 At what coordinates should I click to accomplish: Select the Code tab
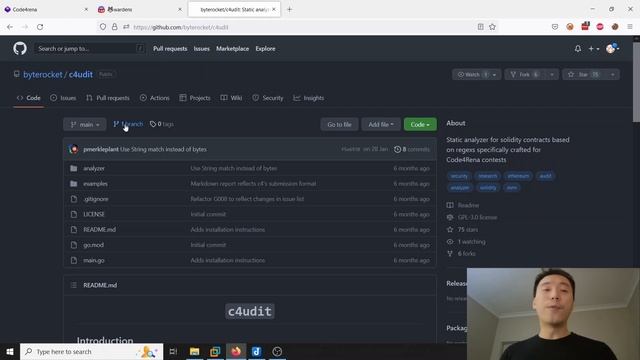coord(29,98)
